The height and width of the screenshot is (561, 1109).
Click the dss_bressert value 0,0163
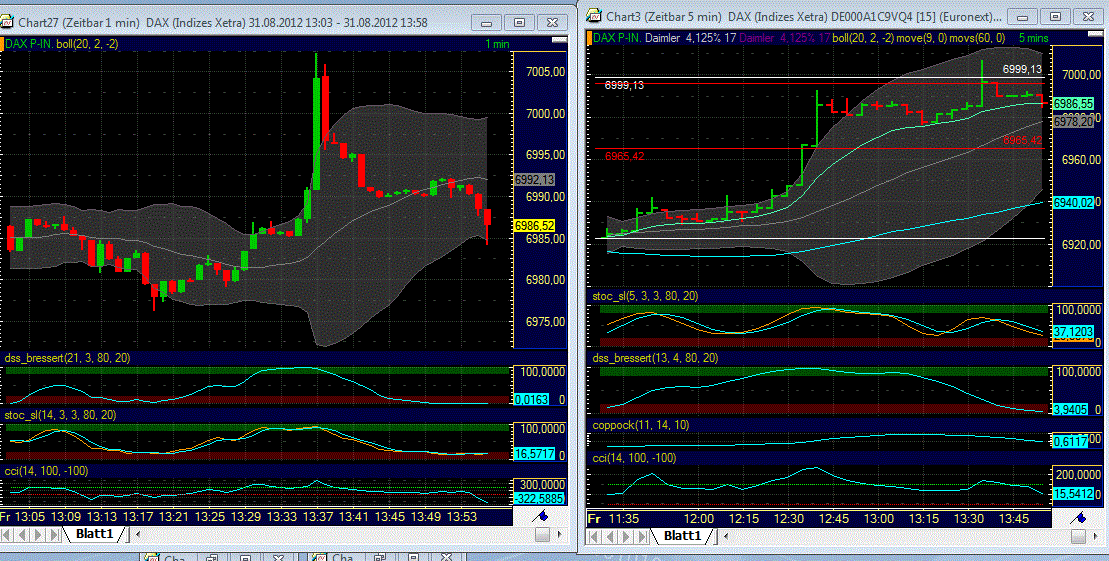click(531, 399)
